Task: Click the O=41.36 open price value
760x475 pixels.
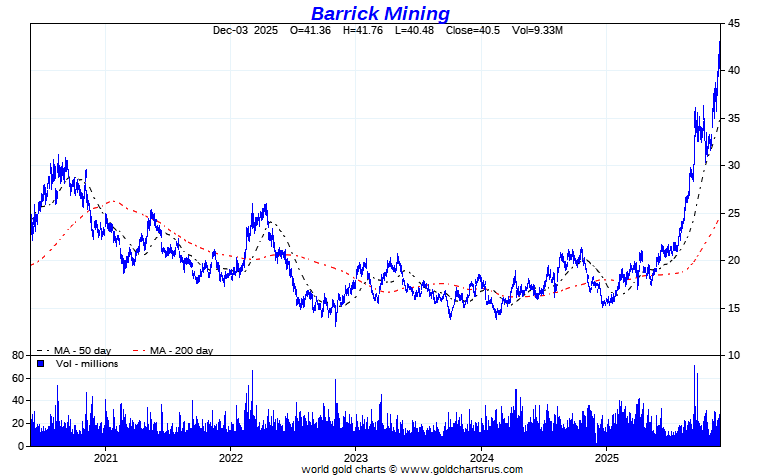Action: click(310, 31)
